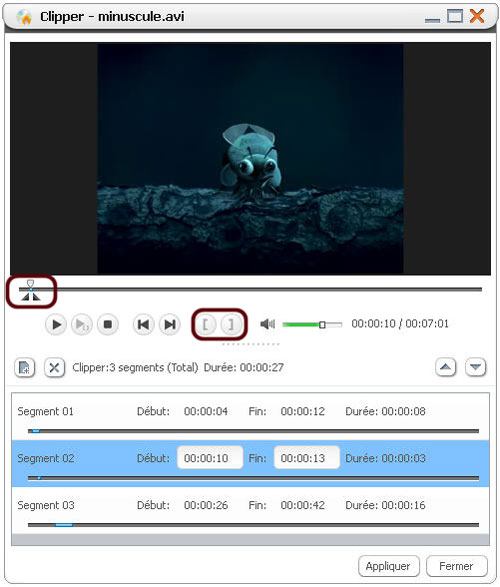500x587 pixels.
Task: Click the left trim triangle marker
Action: tap(25, 297)
